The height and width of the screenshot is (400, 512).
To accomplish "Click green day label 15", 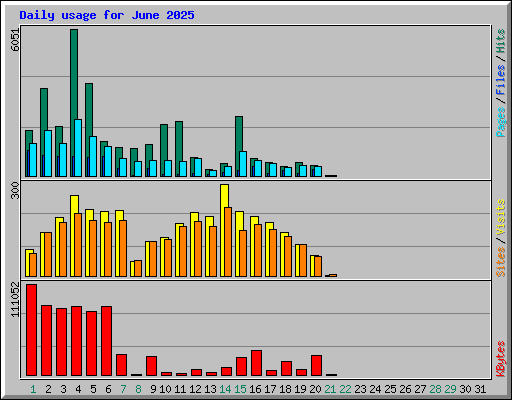I will pyautogui.click(x=240, y=389).
